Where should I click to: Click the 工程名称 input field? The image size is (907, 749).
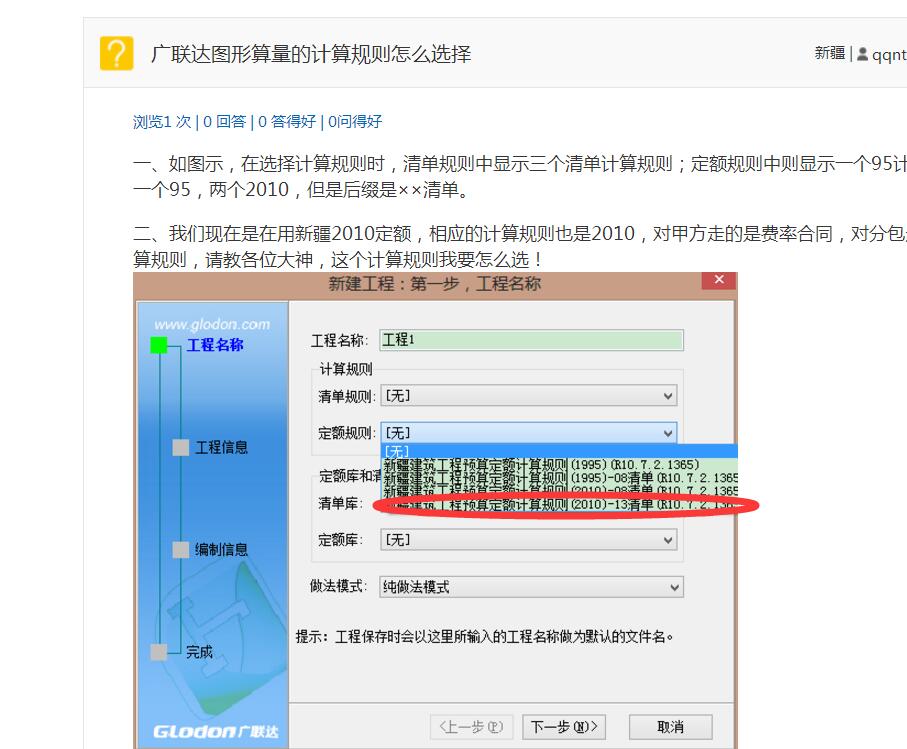[531, 340]
